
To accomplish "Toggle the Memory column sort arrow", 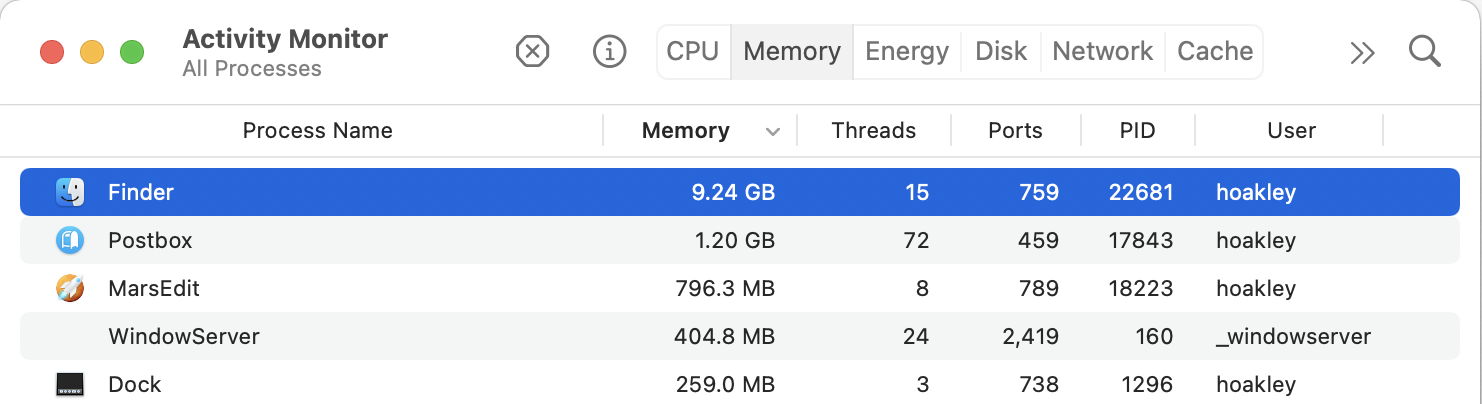I will pos(772,131).
